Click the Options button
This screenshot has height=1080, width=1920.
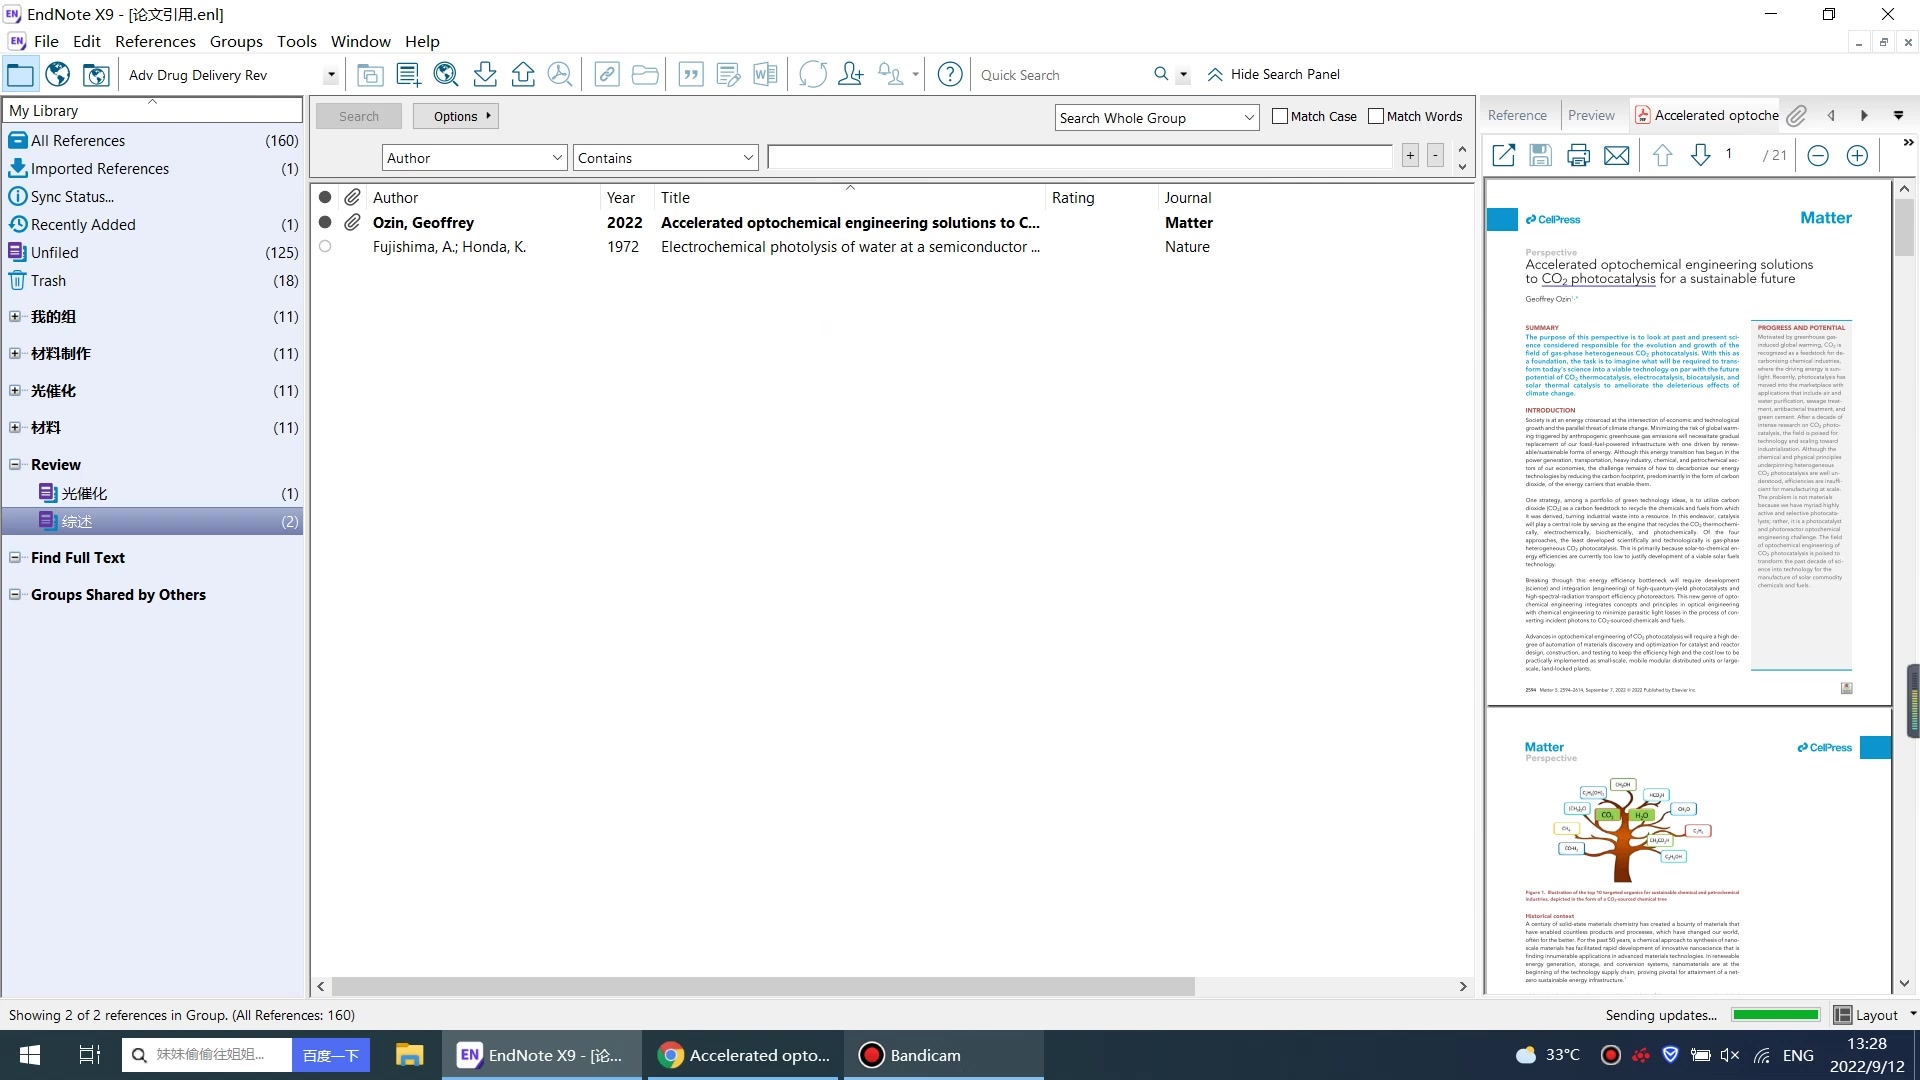456,116
